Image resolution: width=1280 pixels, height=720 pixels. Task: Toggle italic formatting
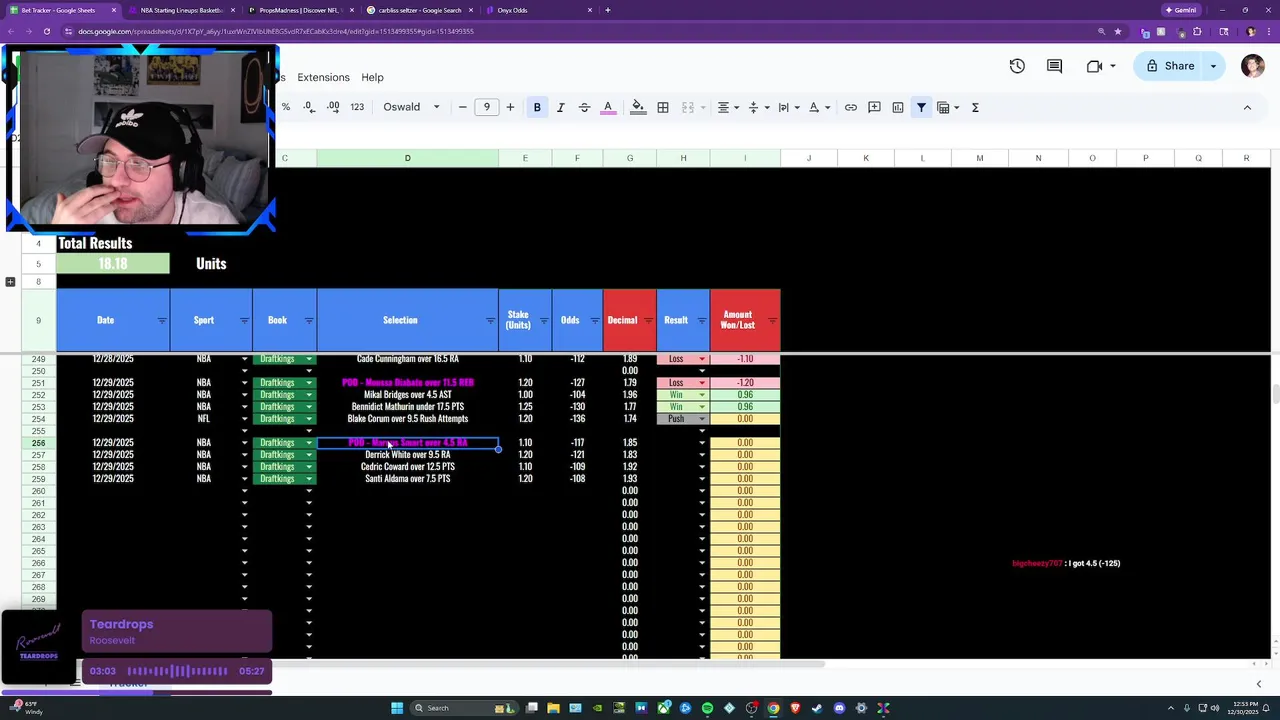[x=560, y=107]
